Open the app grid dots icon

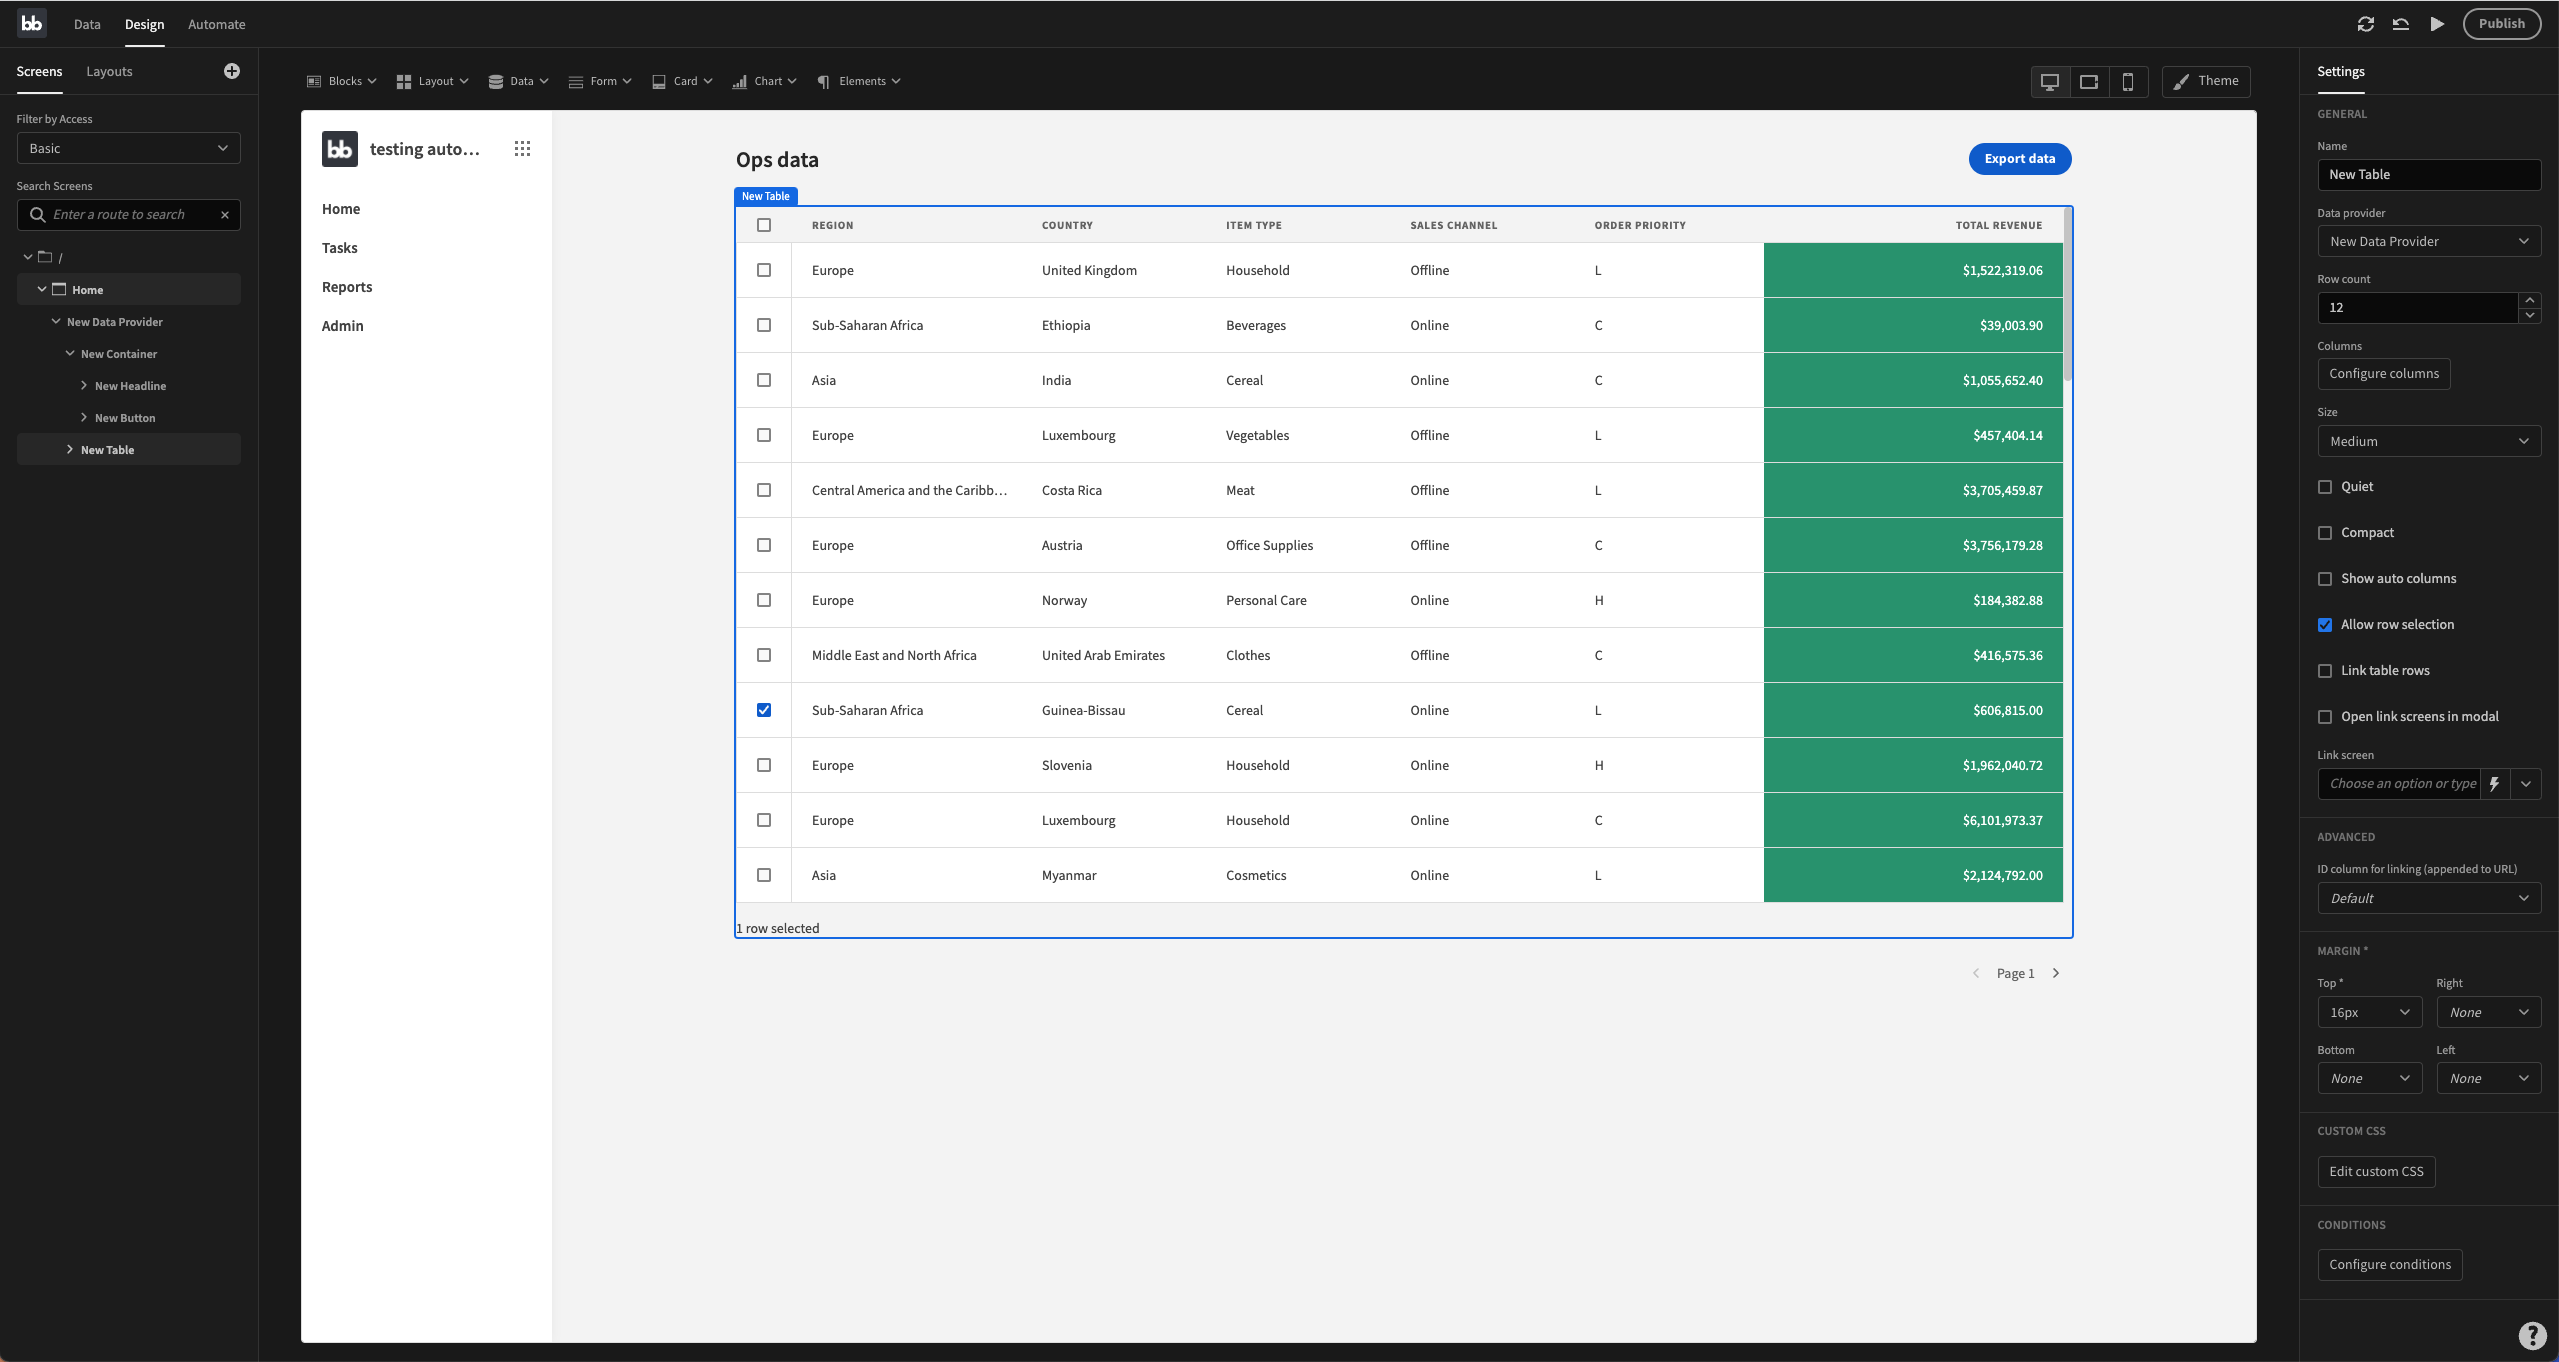[522, 149]
